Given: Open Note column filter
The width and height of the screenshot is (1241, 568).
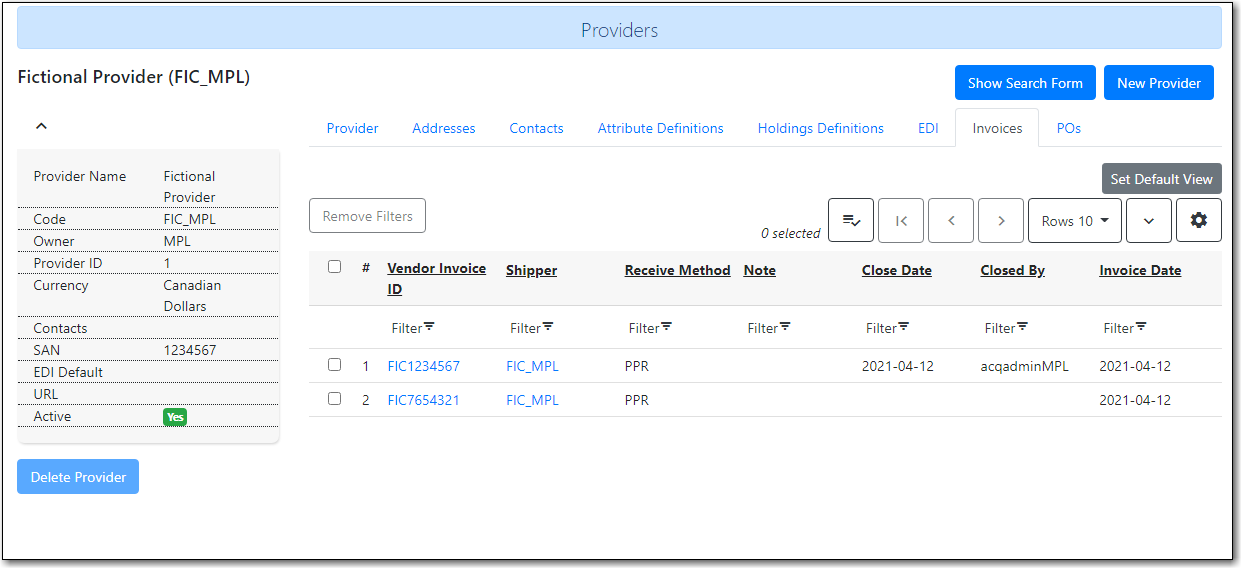Looking at the screenshot, I should tap(769, 328).
